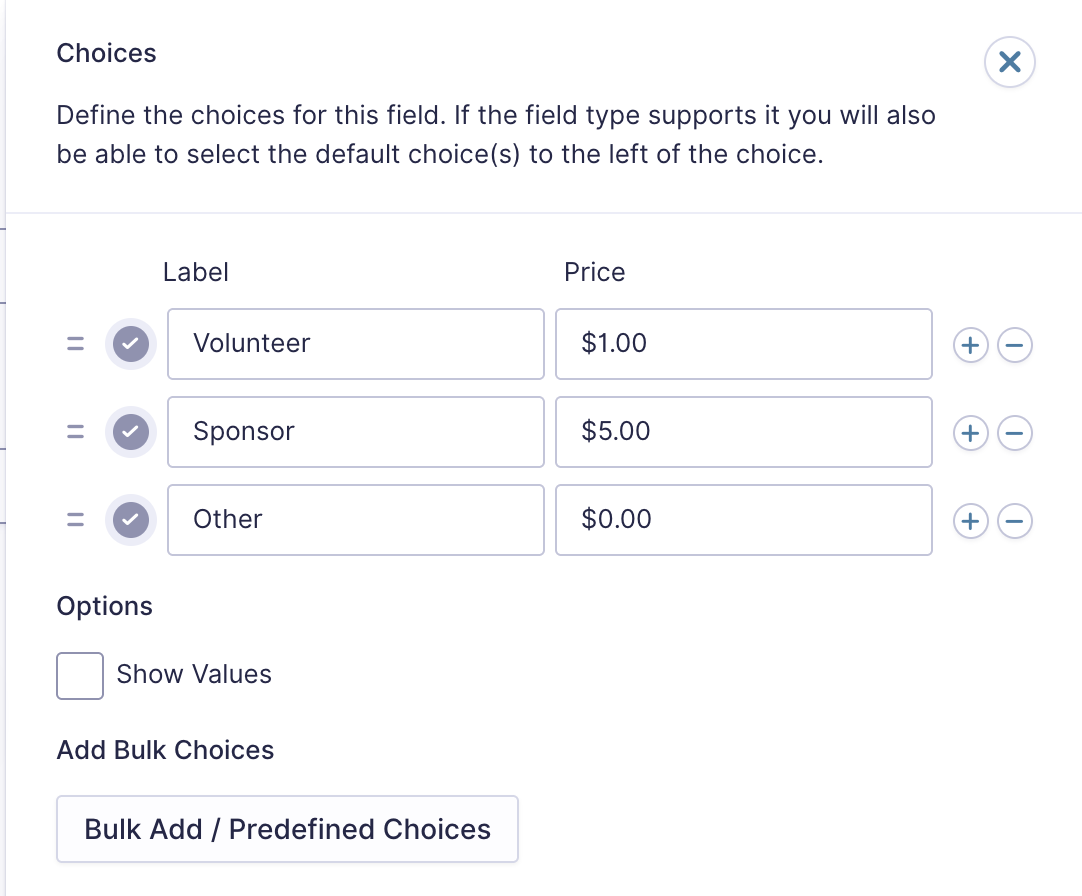Grab the drag handle for Other
This screenshot has width=1082, height=896.
(75, 520)
